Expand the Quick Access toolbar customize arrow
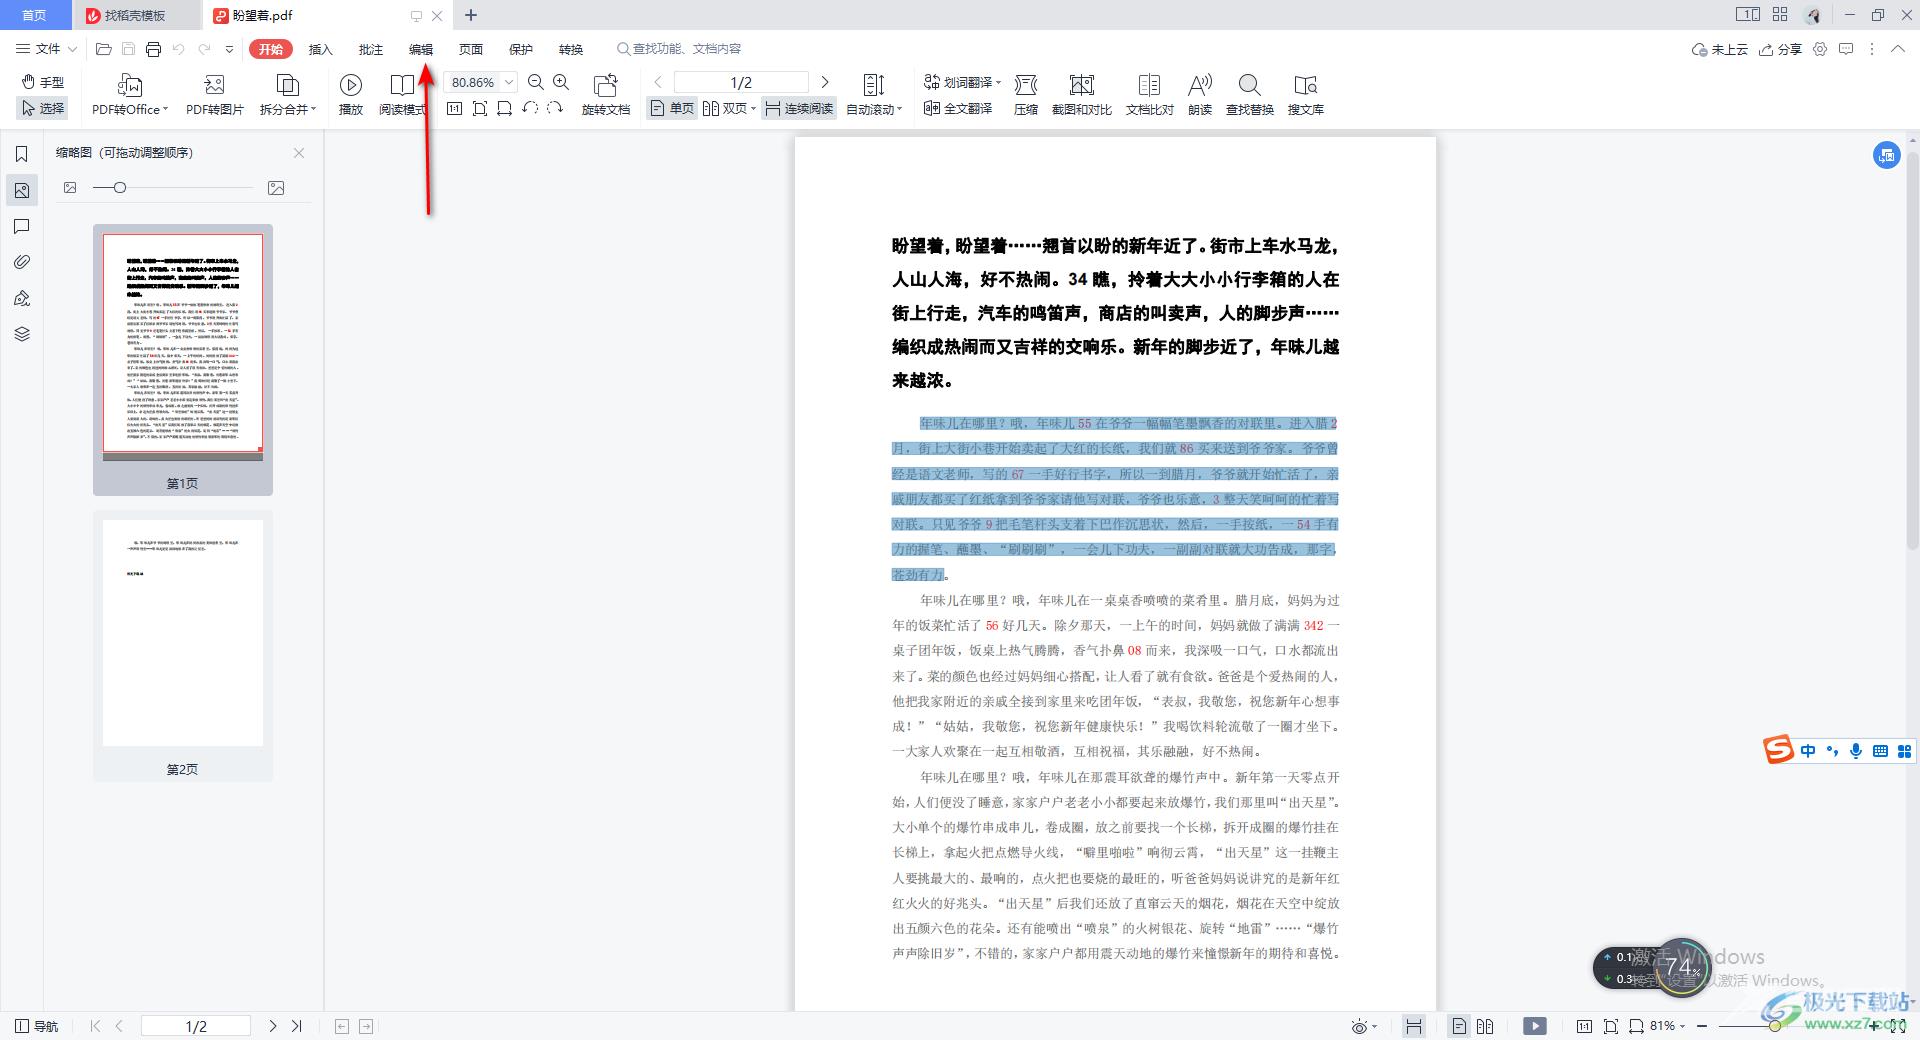The width and height of the screenshot is (1920, 1040). 229,49
